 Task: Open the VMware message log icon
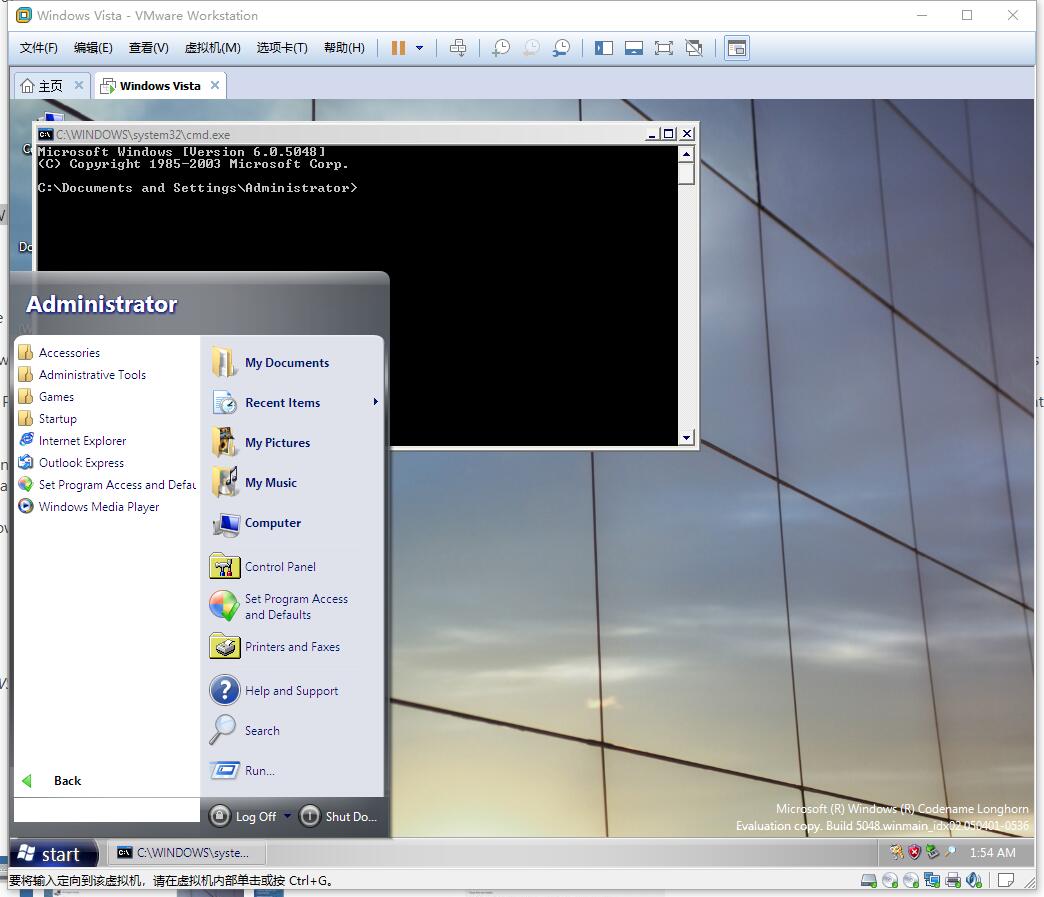[1006, 880]
